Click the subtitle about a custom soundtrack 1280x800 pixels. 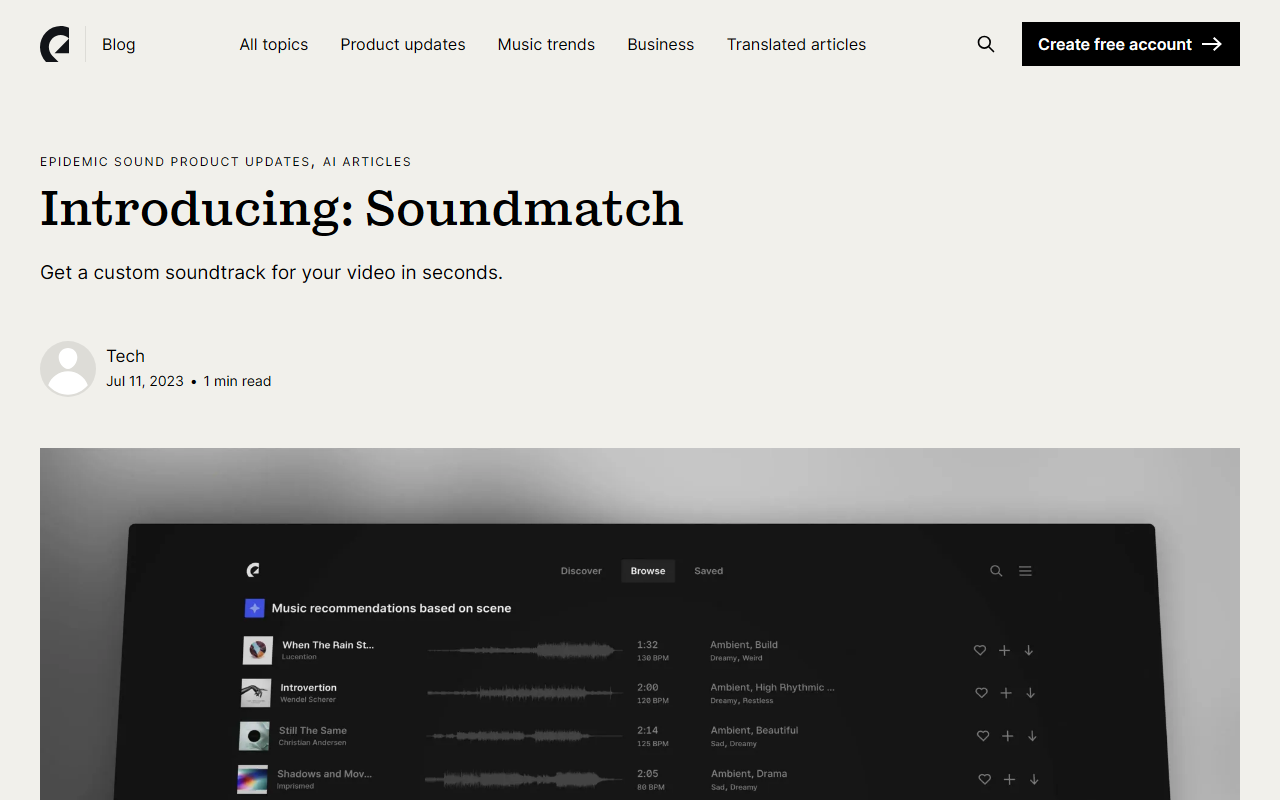(271, 272)
